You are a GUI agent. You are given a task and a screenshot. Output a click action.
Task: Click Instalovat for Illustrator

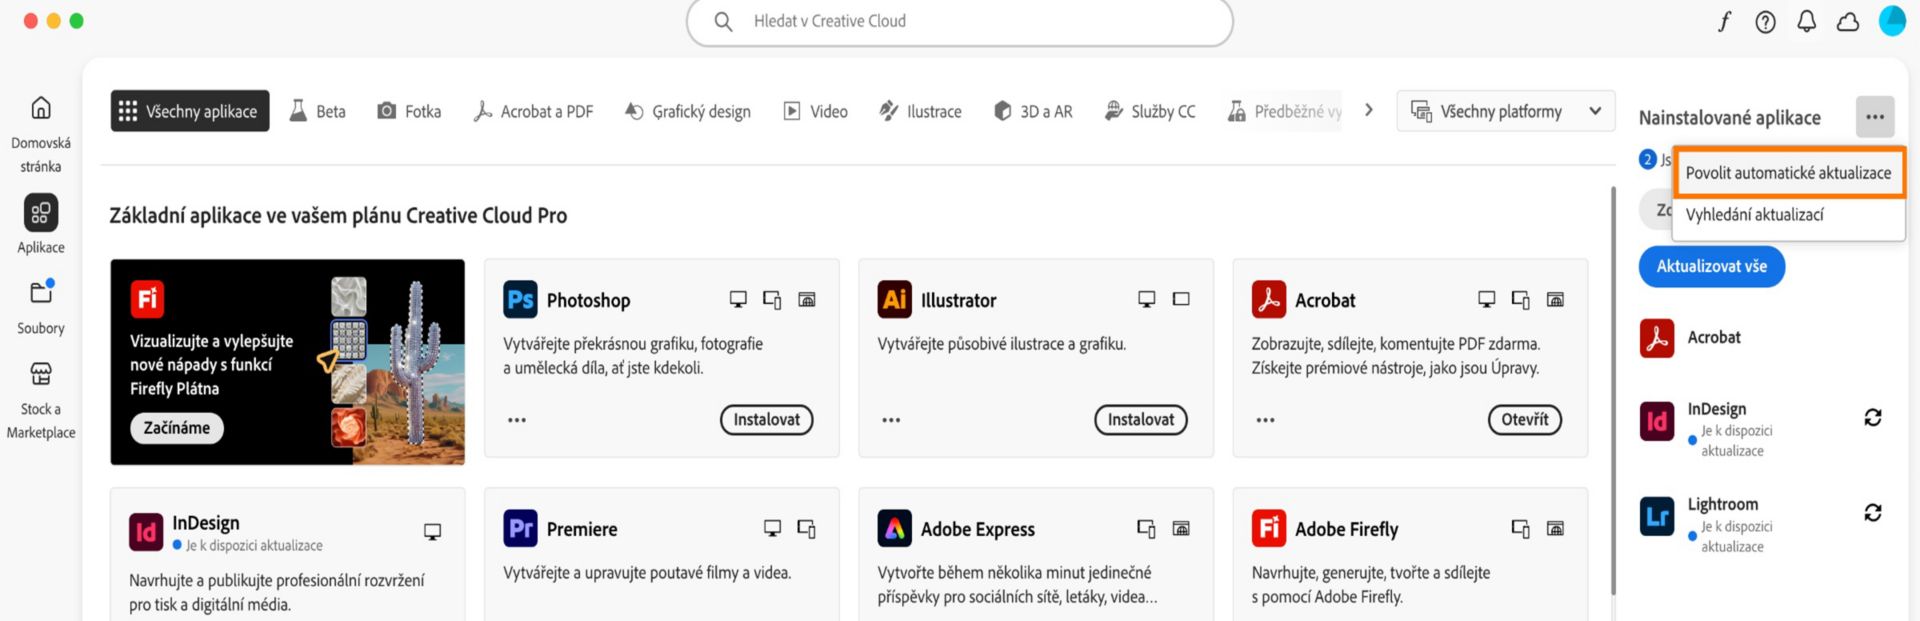coord(1141,420)
